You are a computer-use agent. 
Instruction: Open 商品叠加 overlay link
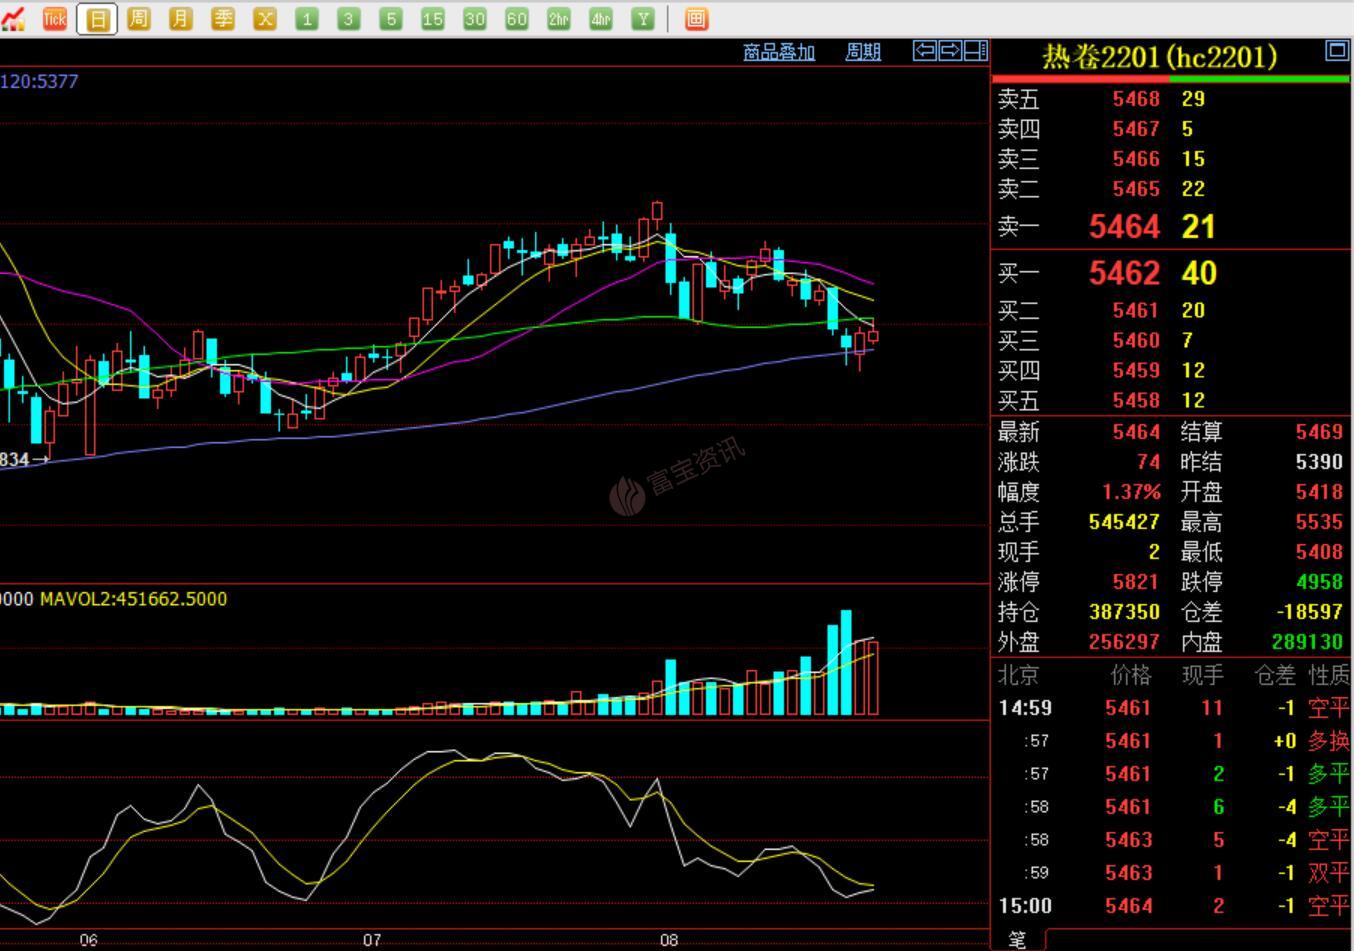[x=779, y=52]
